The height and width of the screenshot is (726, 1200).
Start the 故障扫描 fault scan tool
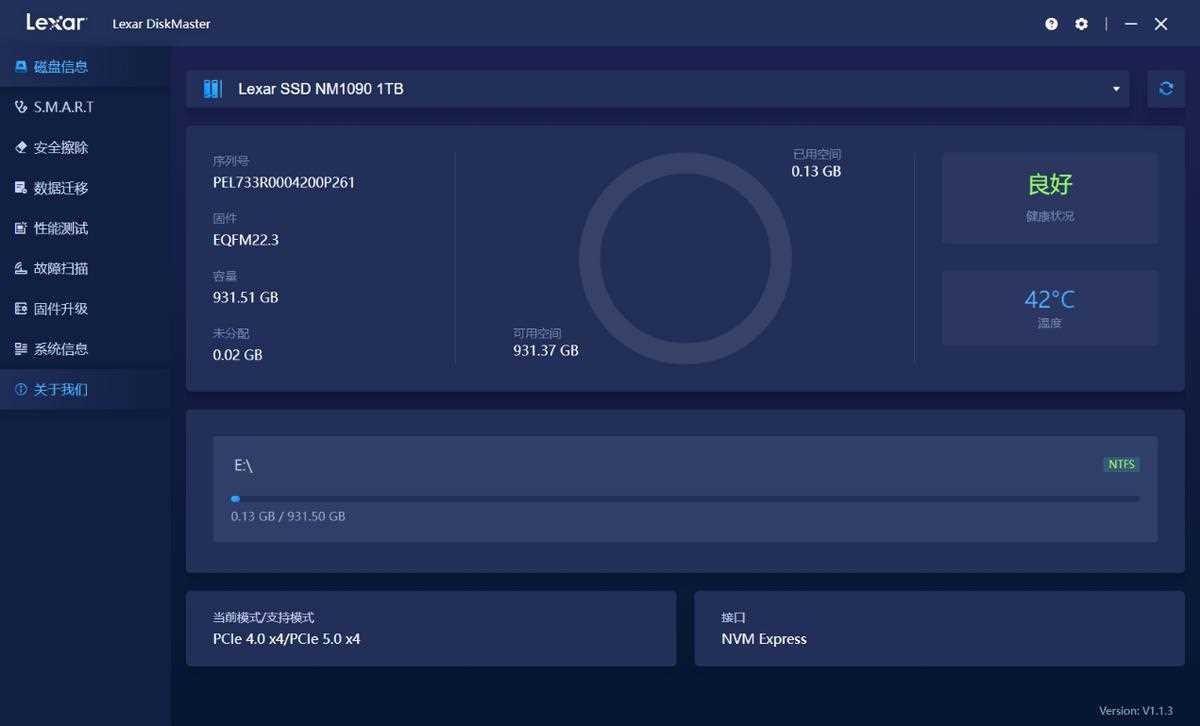pos(62,268)
